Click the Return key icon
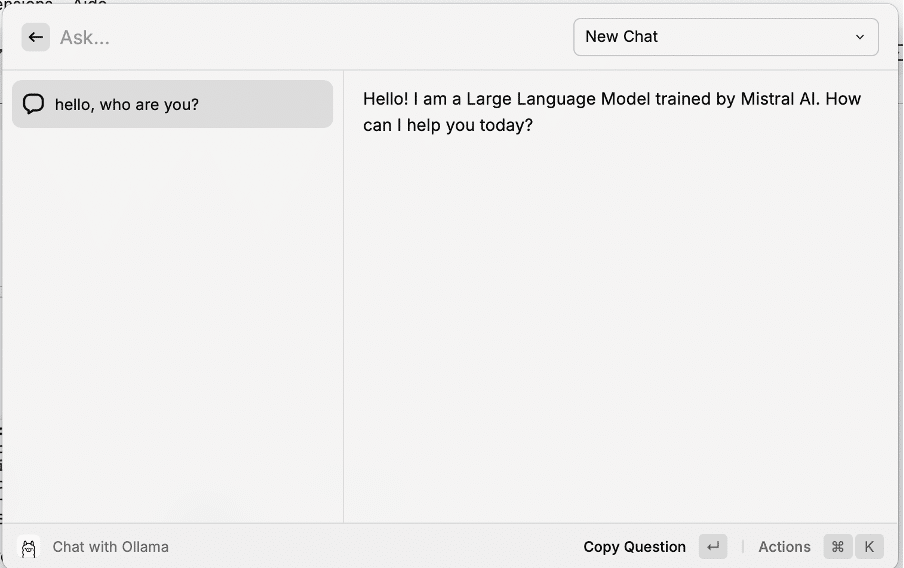 [713, 547]
